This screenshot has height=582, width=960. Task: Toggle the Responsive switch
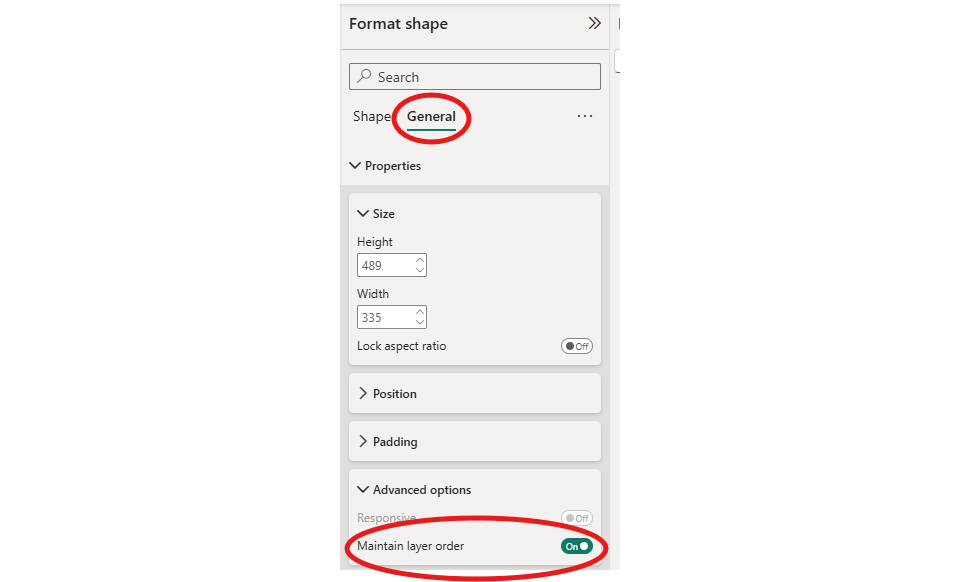click(x=577, y=518)
